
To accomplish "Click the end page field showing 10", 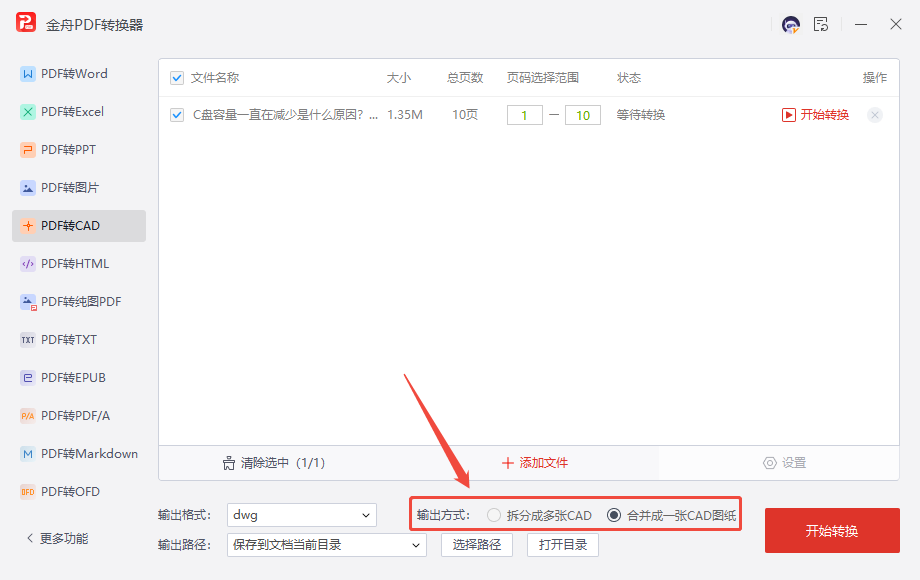I will [583, 116].
